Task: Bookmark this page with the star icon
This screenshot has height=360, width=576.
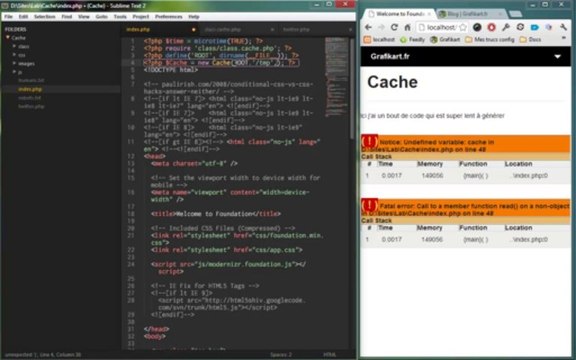Action: click(463, 27)
